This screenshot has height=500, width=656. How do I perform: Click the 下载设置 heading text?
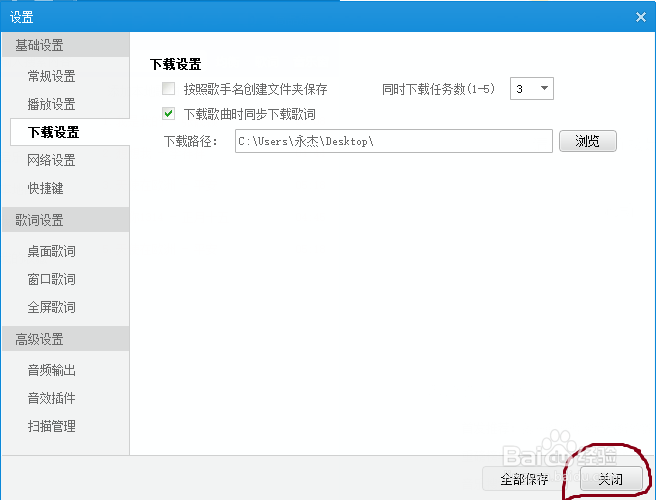pyautogui.click(x=176, y=64)
